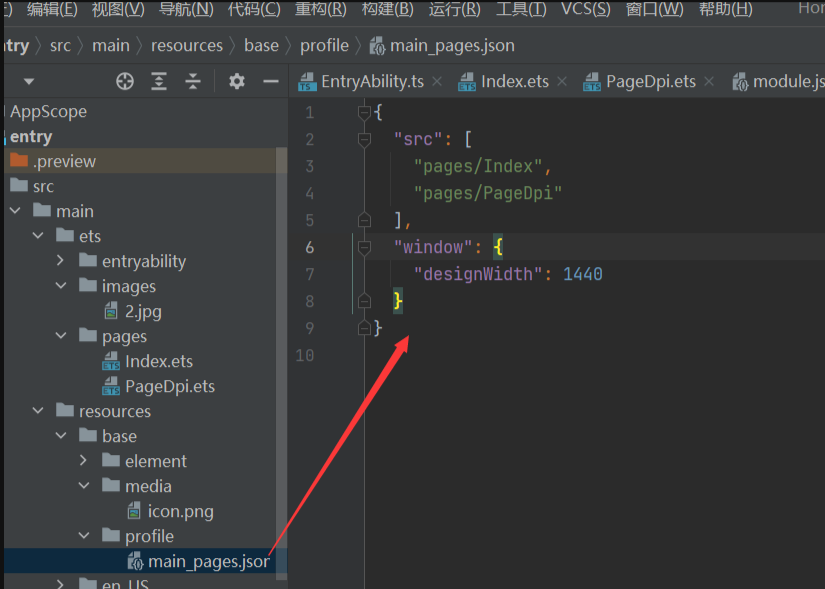The height and width of the screenshot is (589, 825).
Task: Open project panel settings gear icon
Action: [236, 82]
